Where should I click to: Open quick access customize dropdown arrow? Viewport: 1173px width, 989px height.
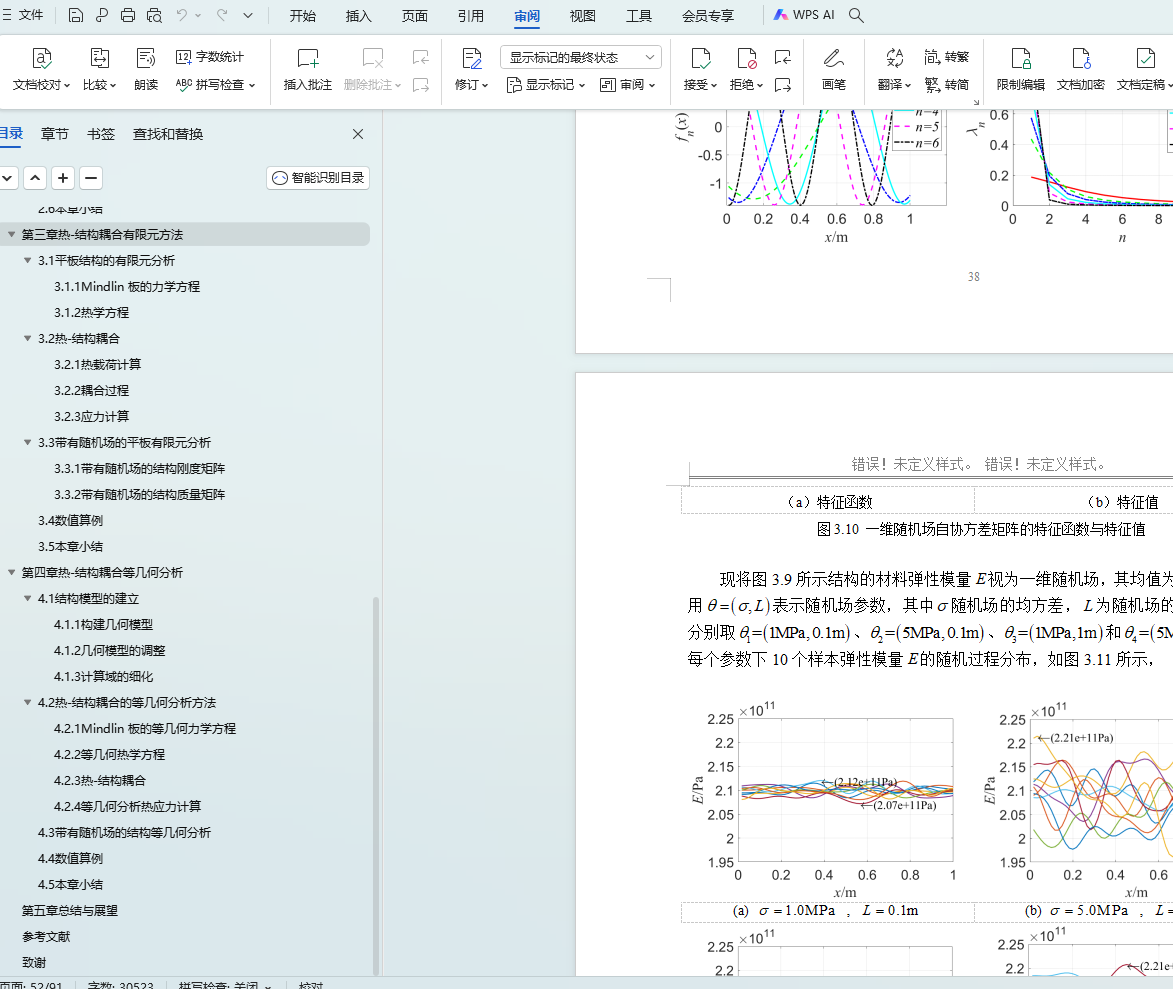[248, 15]
